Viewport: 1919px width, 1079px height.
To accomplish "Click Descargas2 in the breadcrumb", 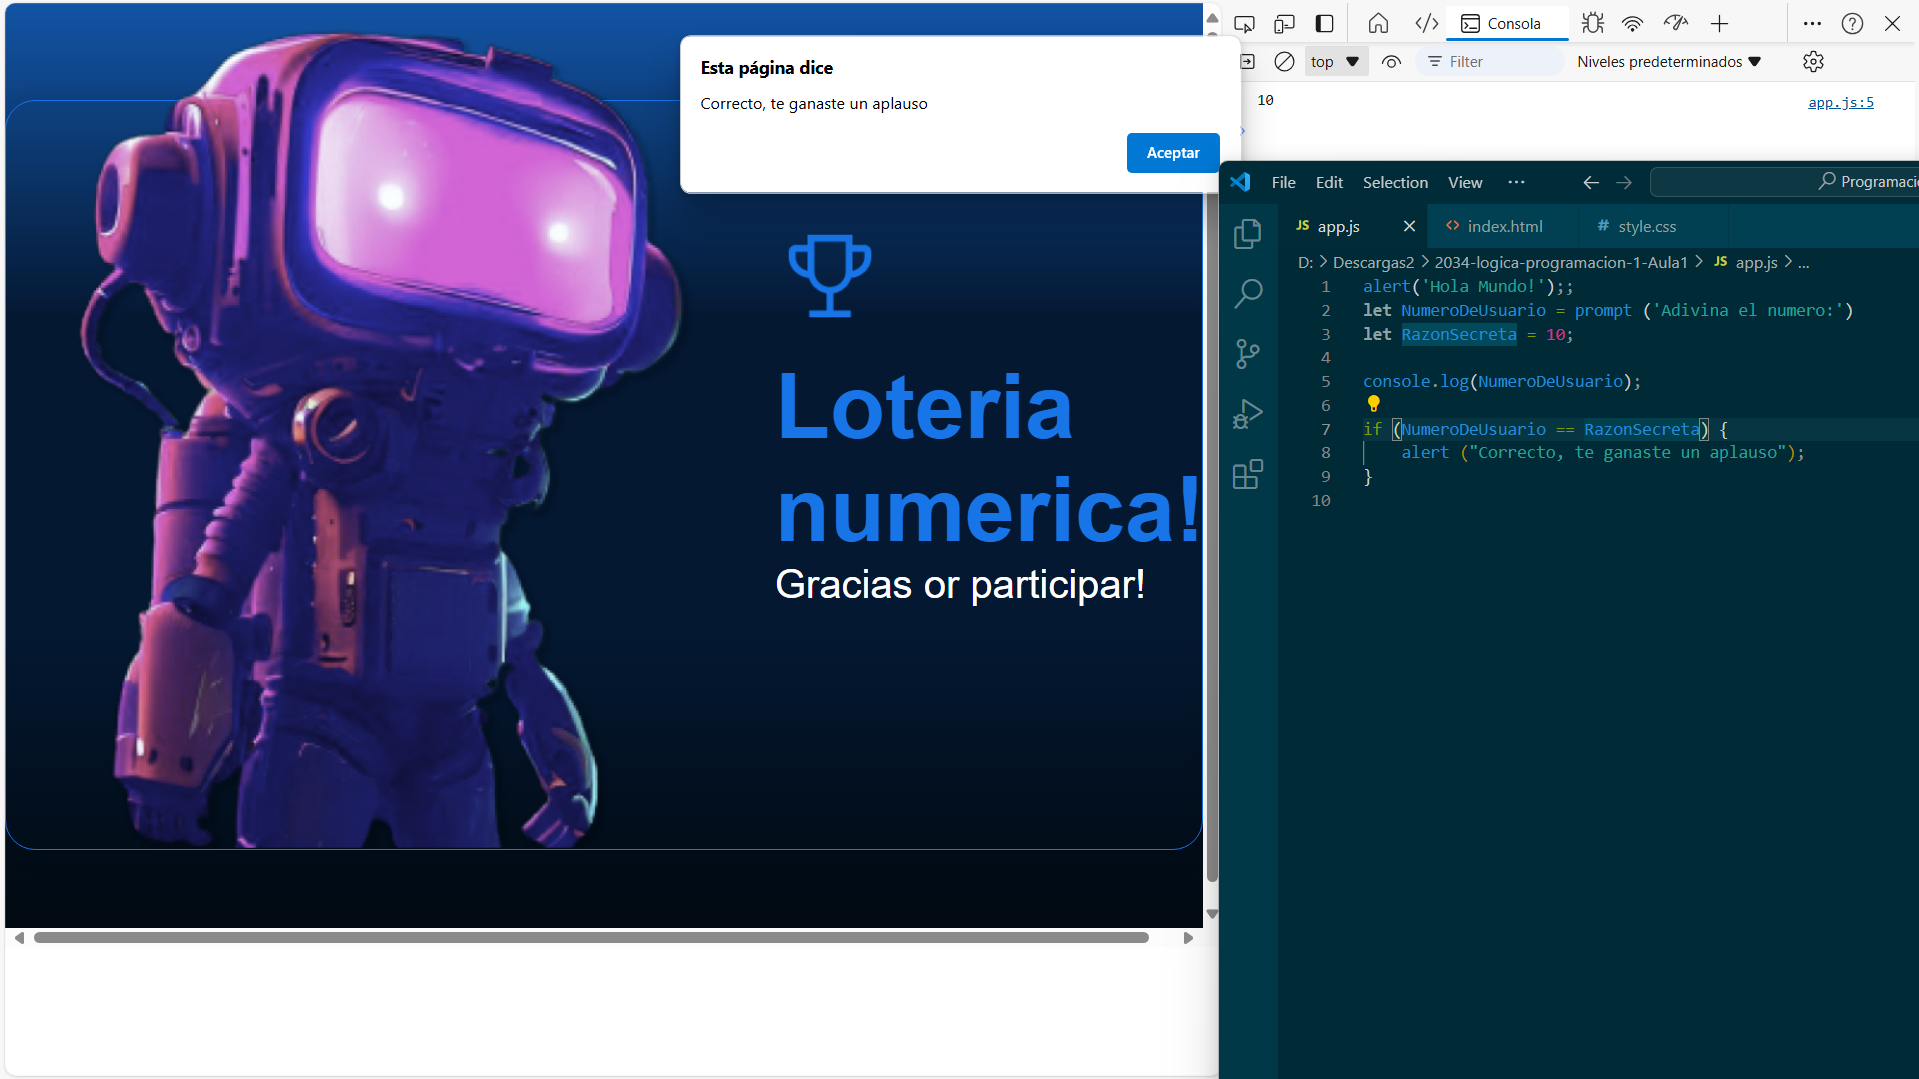I will click(1373, 263).
